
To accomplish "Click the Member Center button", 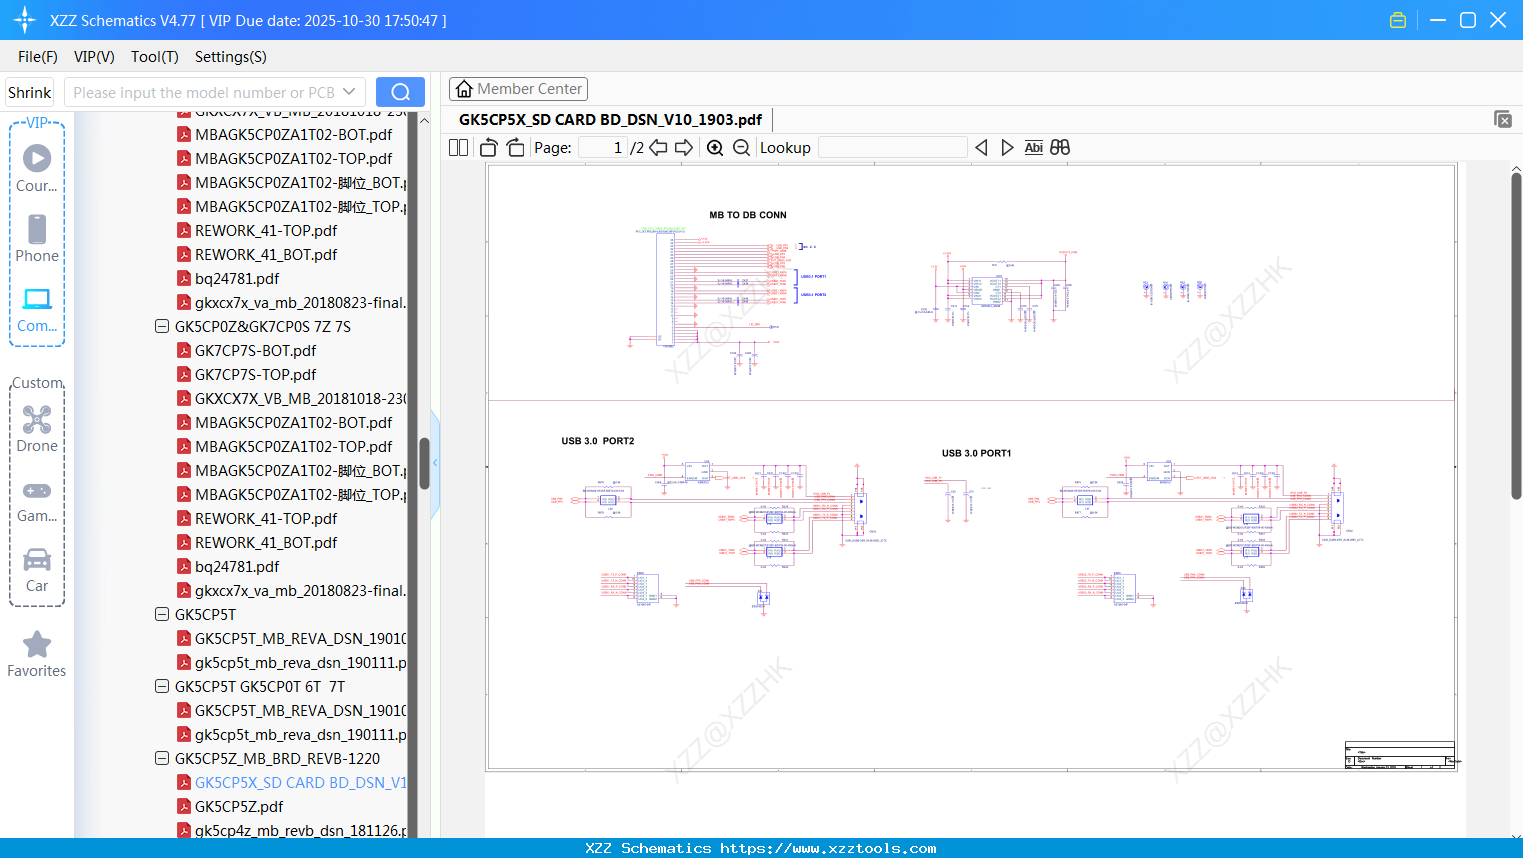I will (518, 89).
